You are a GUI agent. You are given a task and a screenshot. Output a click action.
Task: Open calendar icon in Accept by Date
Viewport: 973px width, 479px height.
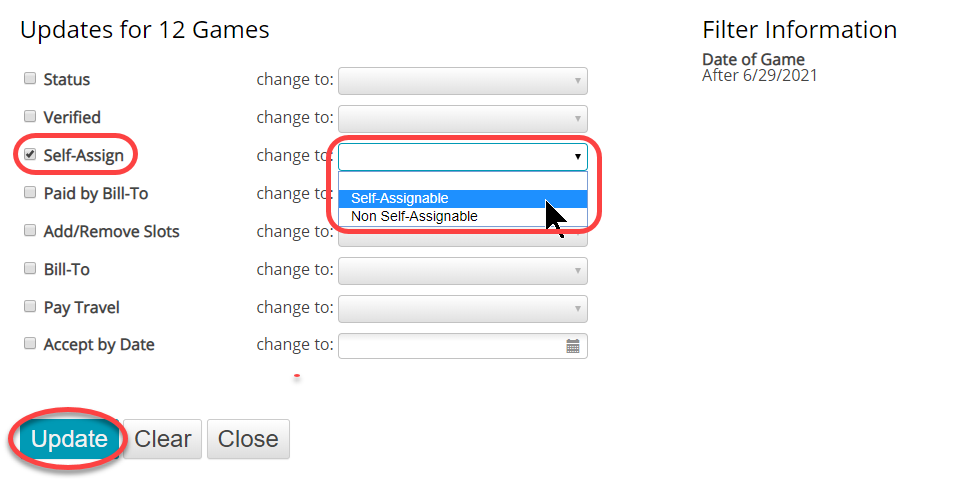pos(573,346)
